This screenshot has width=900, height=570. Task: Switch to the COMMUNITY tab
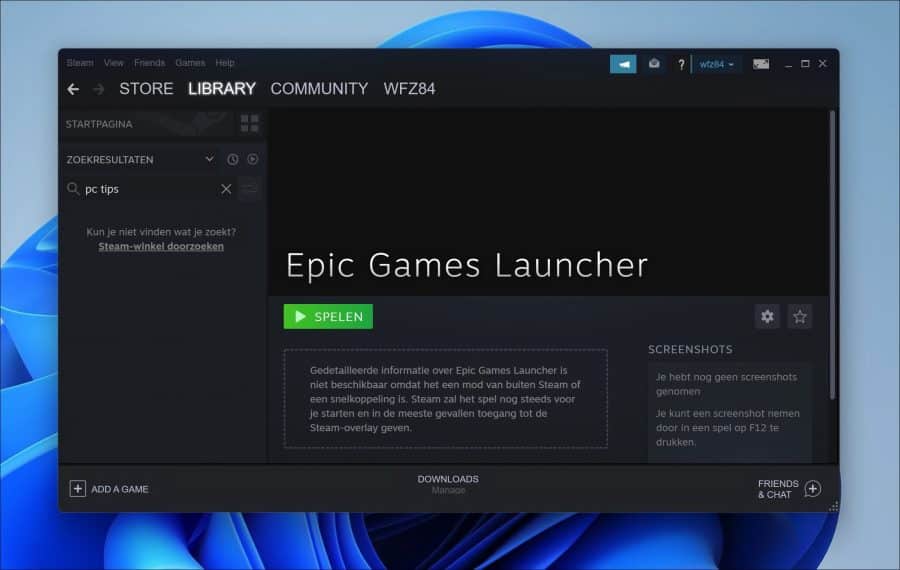tap(319, 89)
